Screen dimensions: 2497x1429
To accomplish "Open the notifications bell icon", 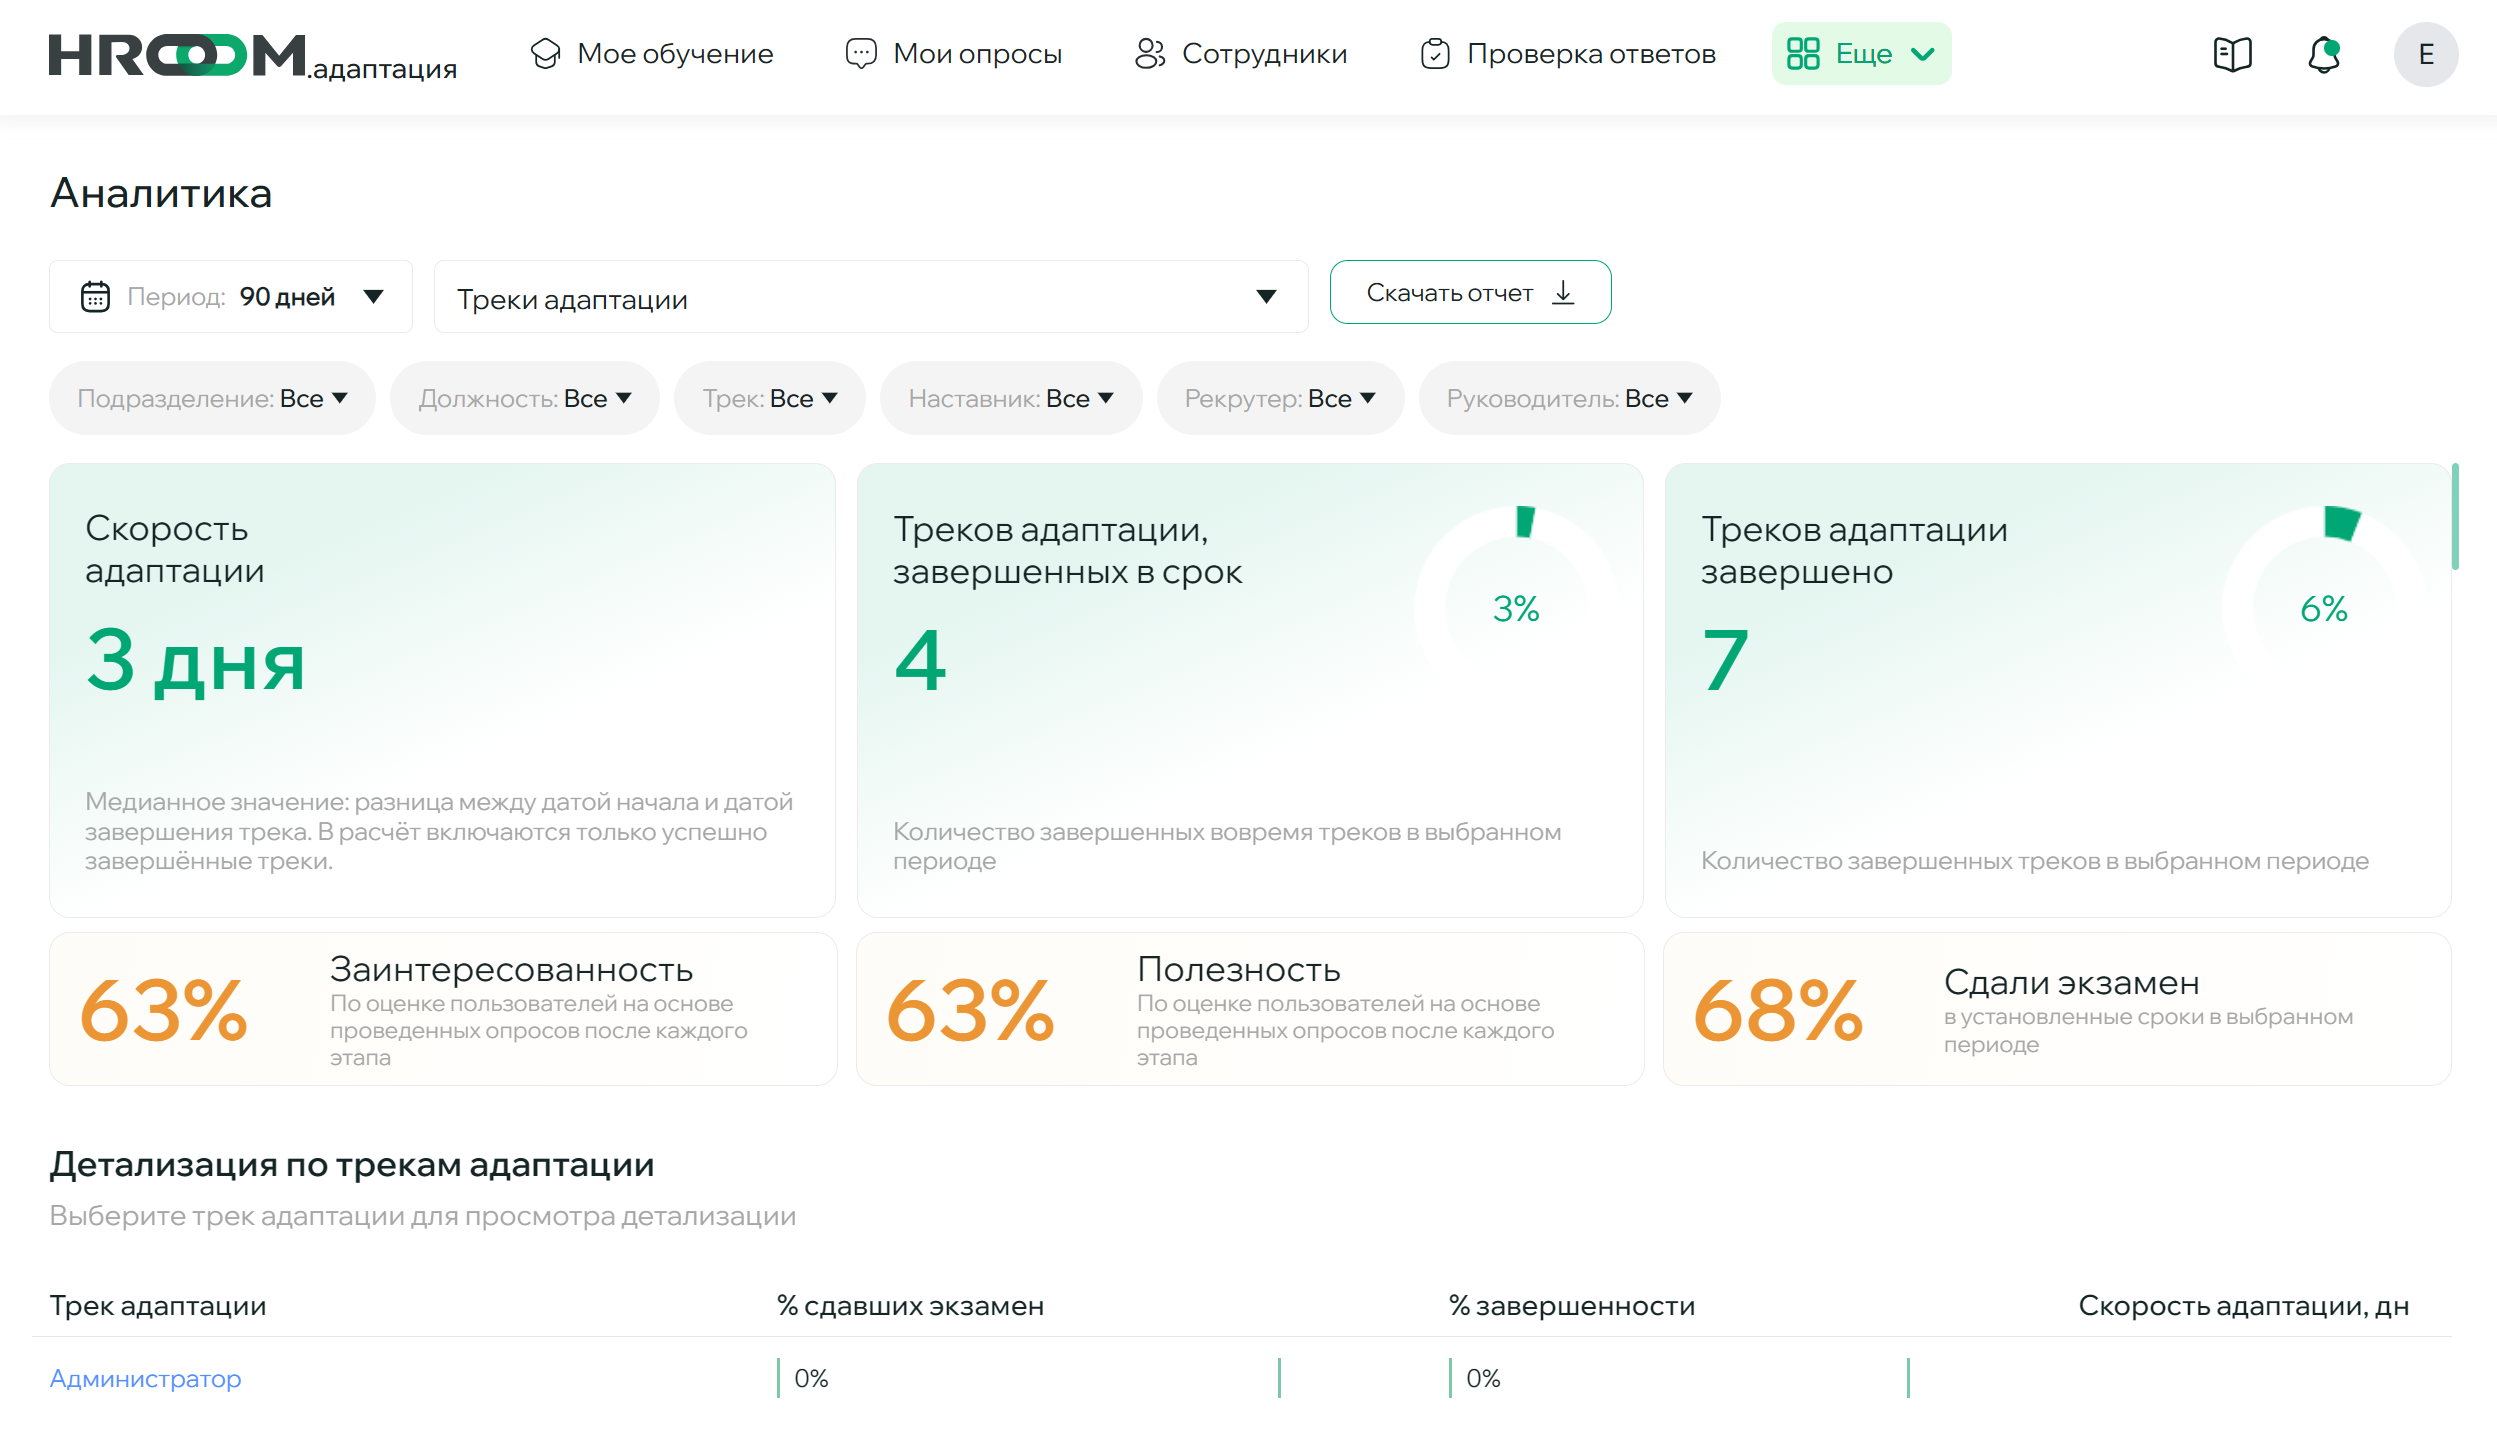I will [x=2324, y=54].
